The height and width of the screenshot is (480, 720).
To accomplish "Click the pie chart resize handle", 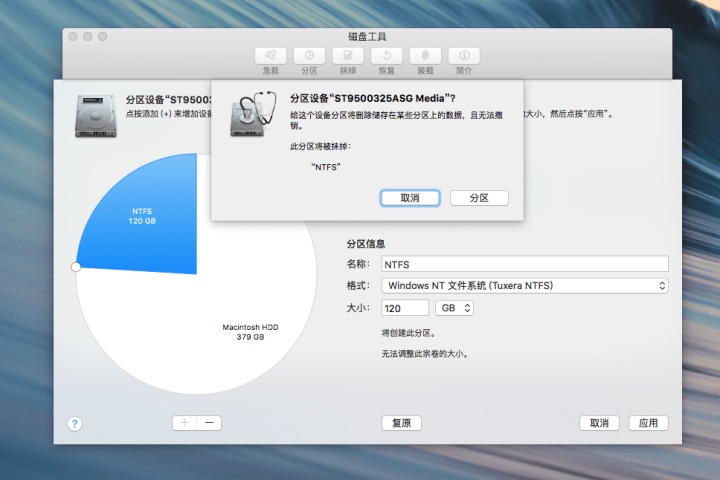I will tap(76, 267).
